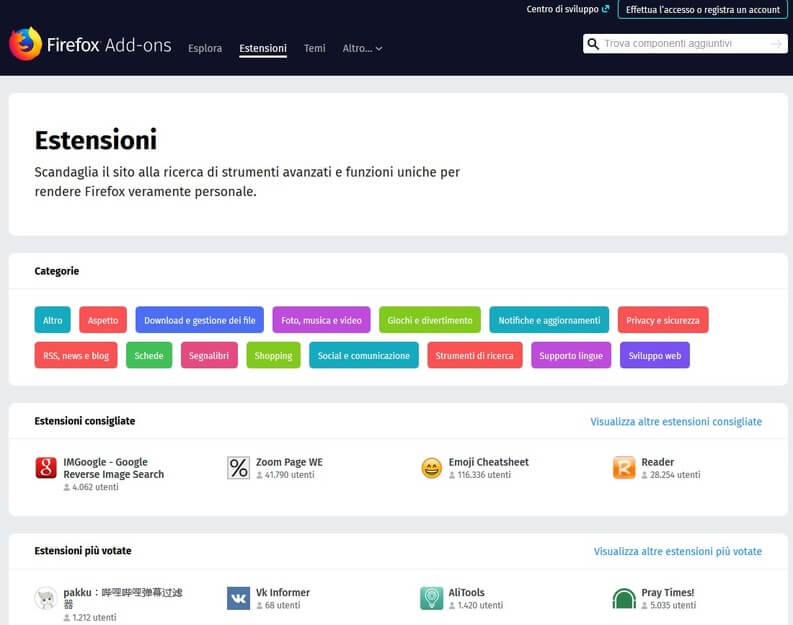This screenshot has width=793, height=625.
Task: Go to the Esplora tab
Action: point(205,49)
